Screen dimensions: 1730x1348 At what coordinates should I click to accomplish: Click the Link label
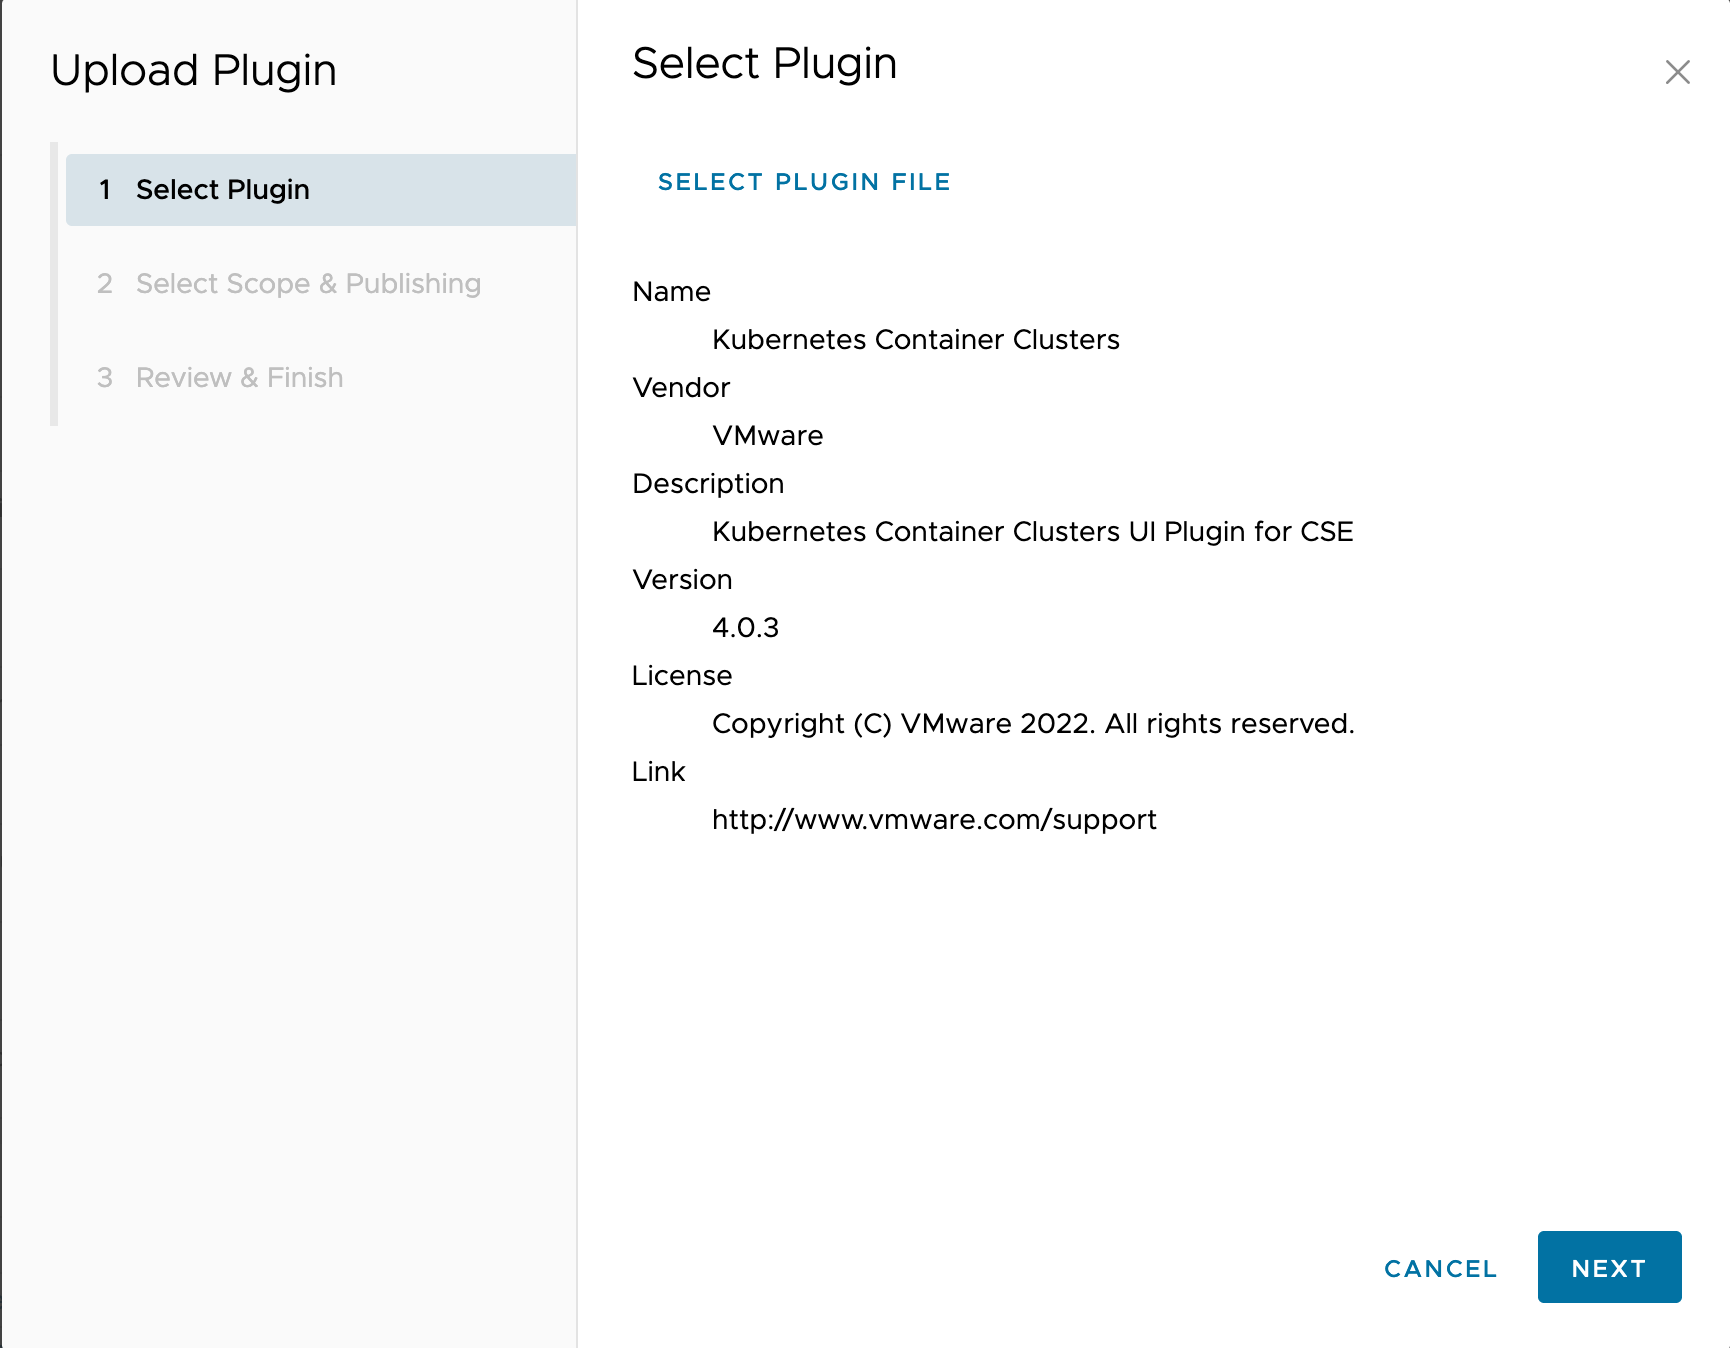tap(658, 772)
